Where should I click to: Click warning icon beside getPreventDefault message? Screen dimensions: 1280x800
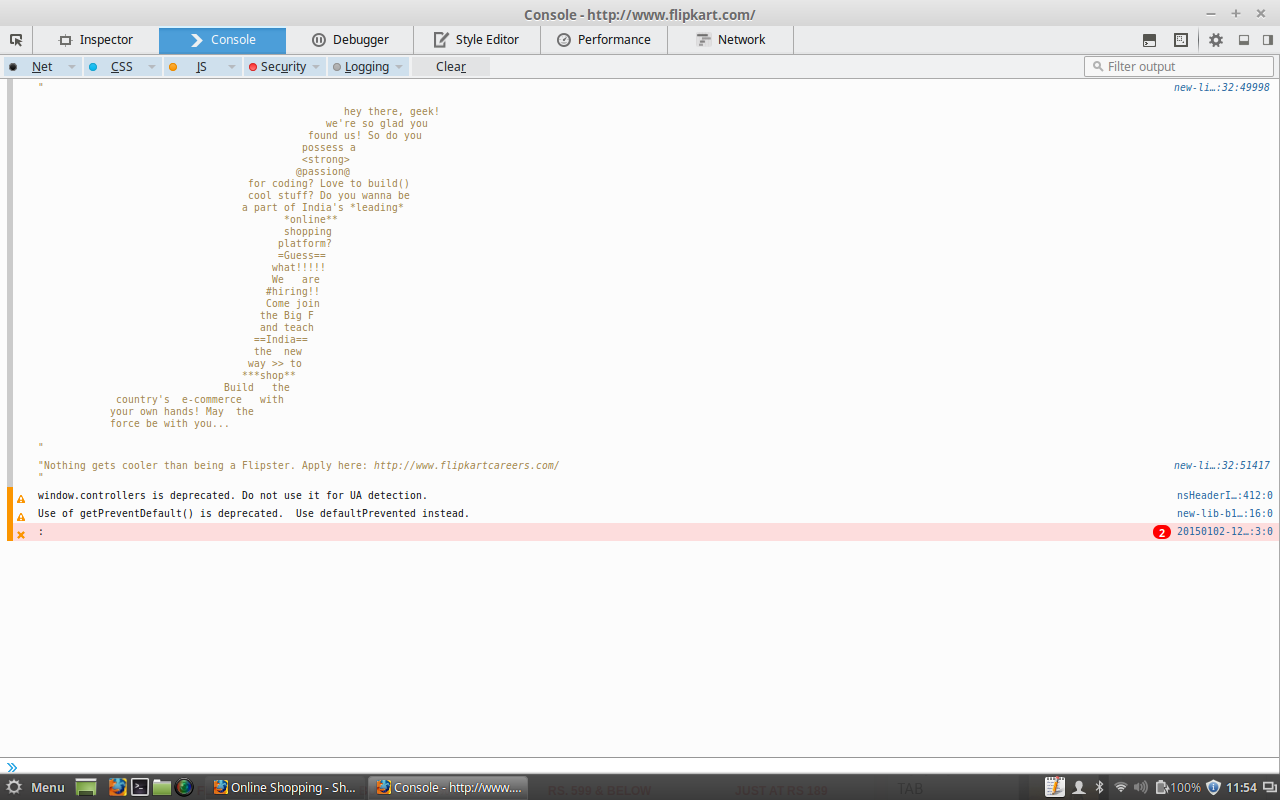[21, 516]
